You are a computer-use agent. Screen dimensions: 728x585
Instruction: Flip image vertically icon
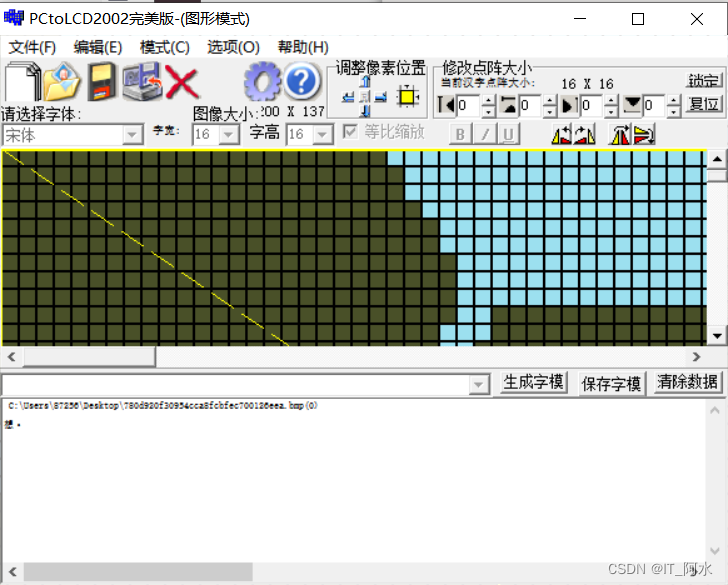coord(644,135)
